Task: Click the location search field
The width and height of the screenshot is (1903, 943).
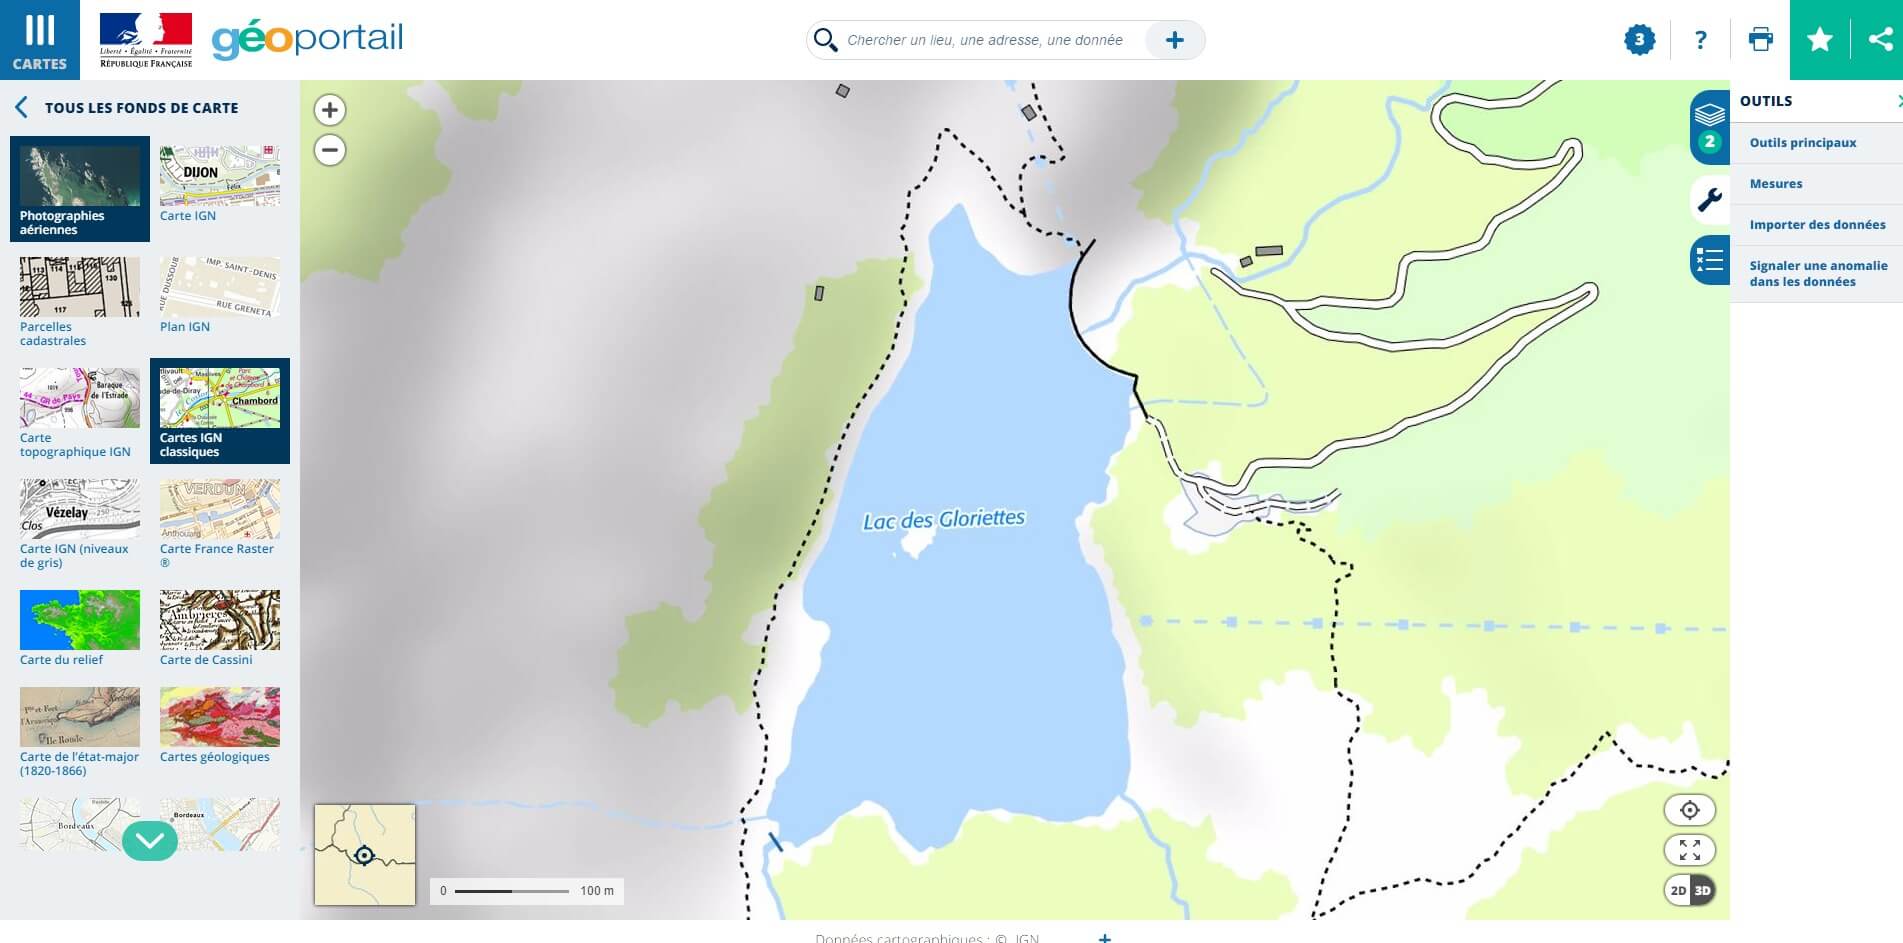Action: coord(984,40)
